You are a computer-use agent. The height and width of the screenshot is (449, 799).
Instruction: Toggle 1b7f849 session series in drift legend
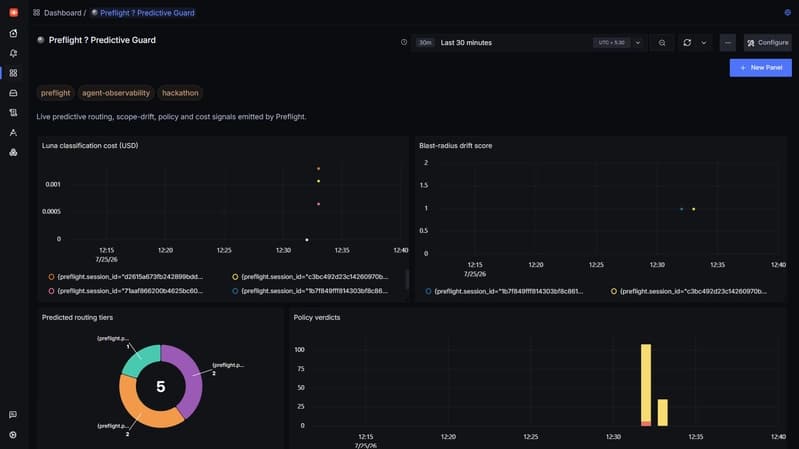(x=504, y=292)
